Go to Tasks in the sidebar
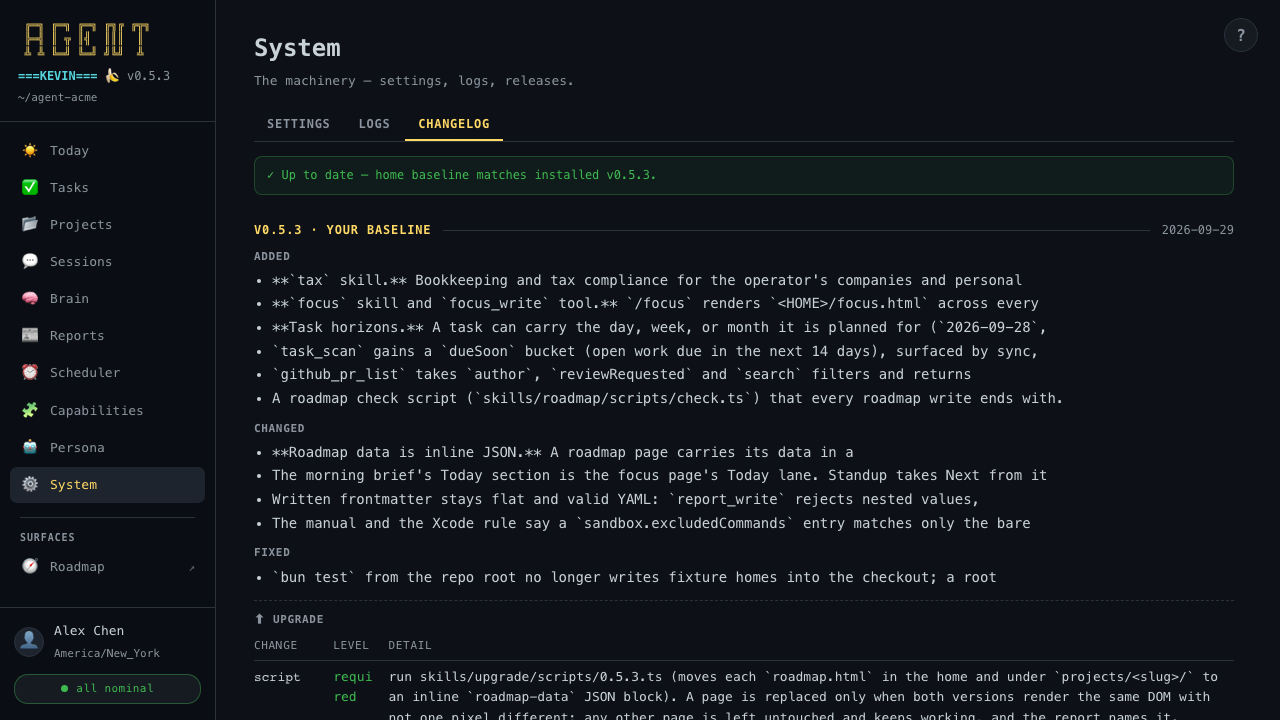 (x=107, y=187)
